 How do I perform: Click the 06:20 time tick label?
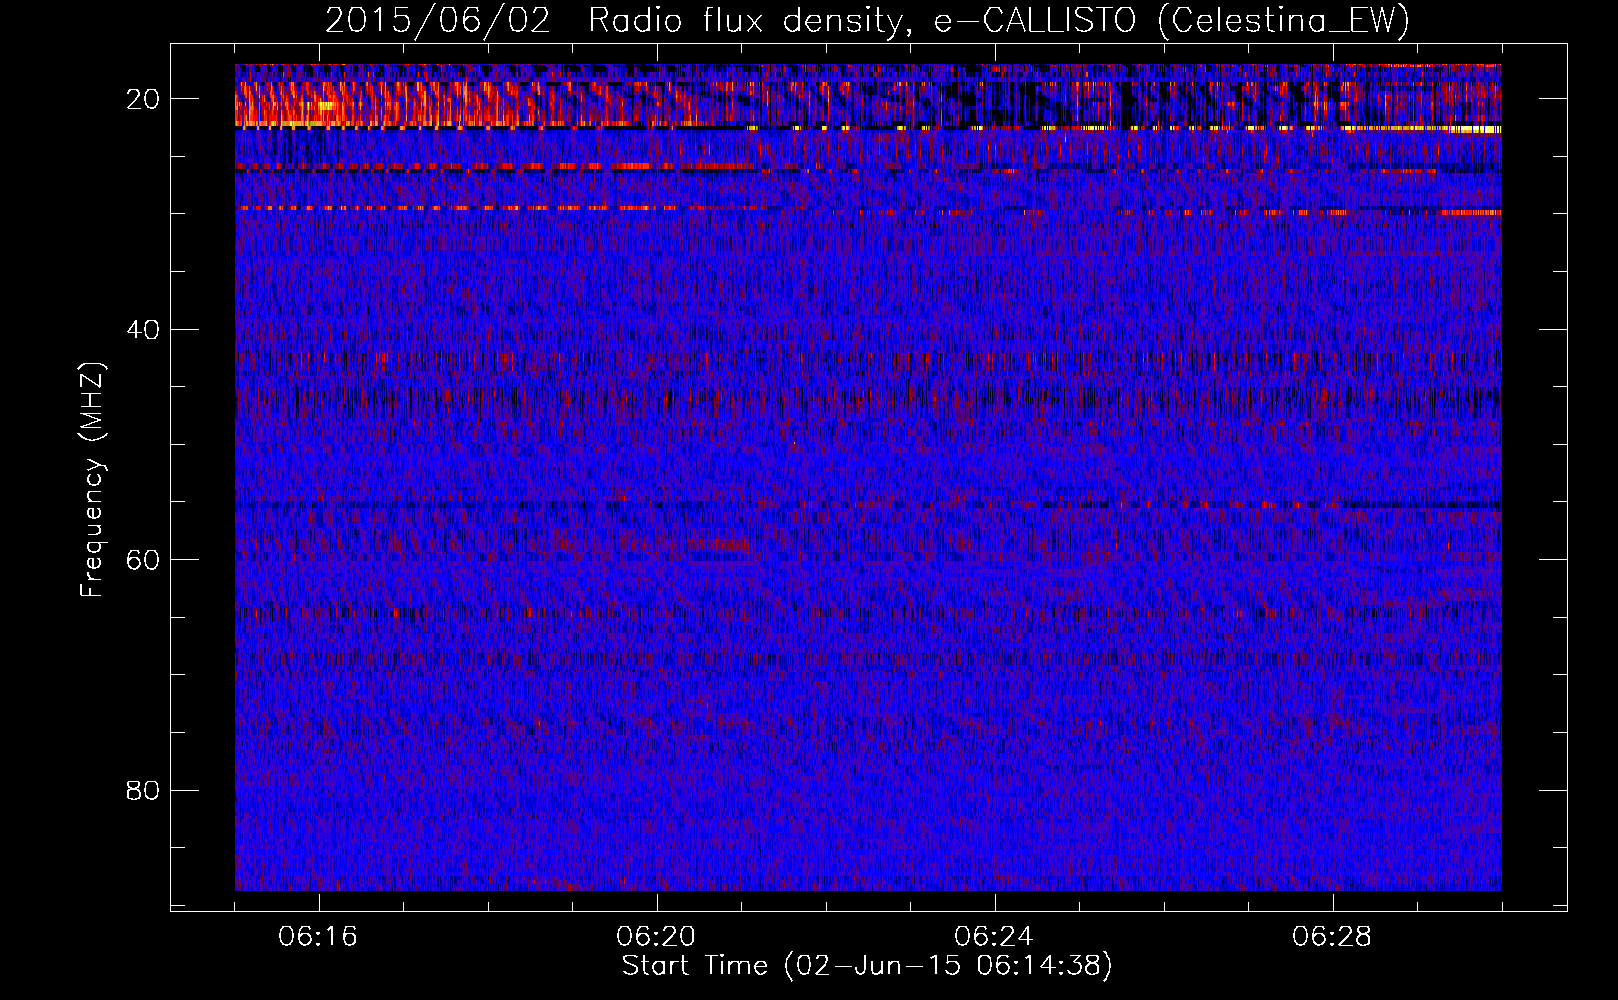click(x=656, y=937)
